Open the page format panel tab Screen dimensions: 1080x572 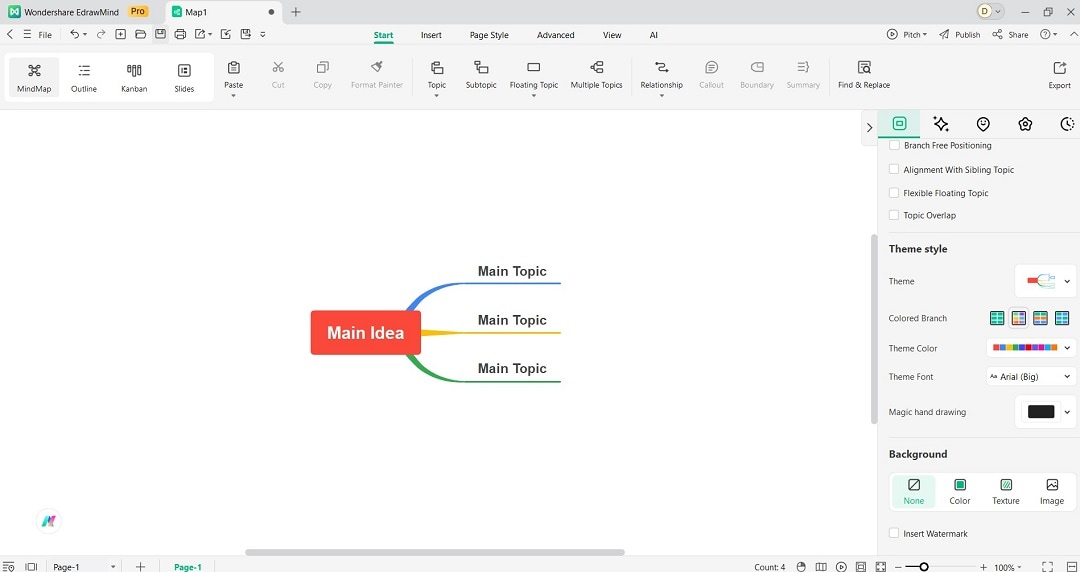coord(899,124)
